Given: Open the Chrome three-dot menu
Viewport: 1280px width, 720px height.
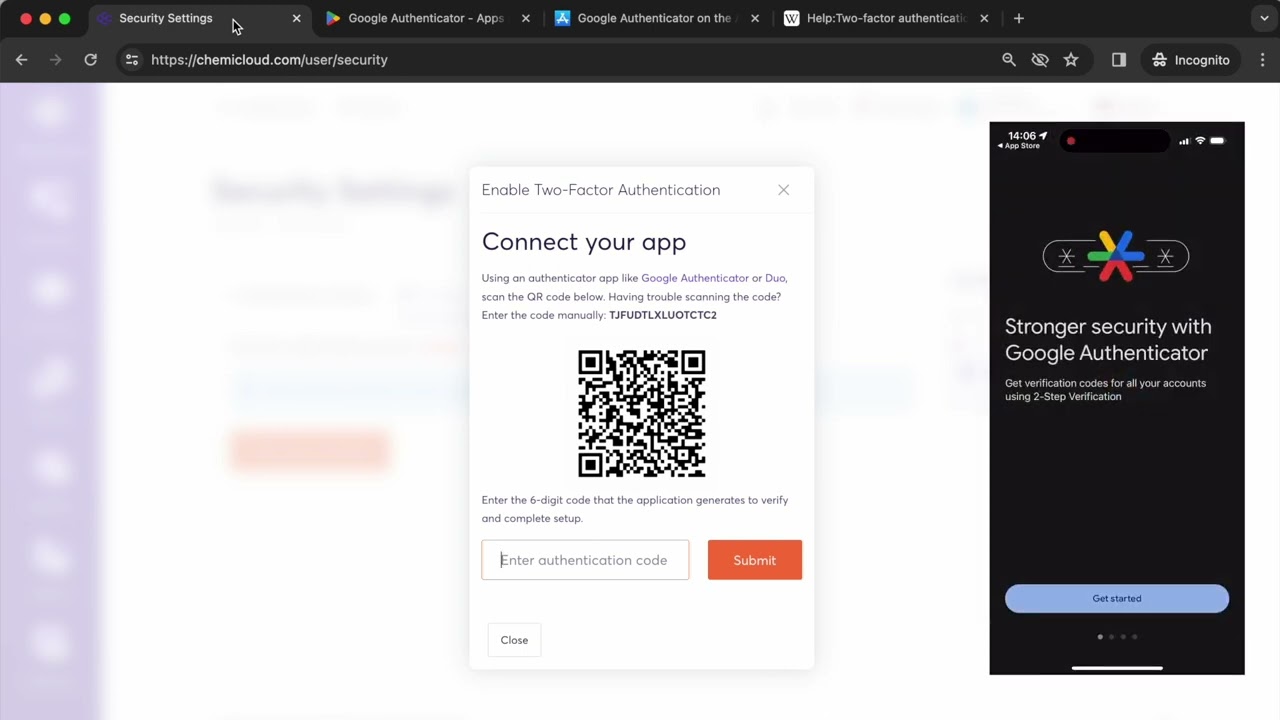Looking at the screenshot, I should [1263, 60].
